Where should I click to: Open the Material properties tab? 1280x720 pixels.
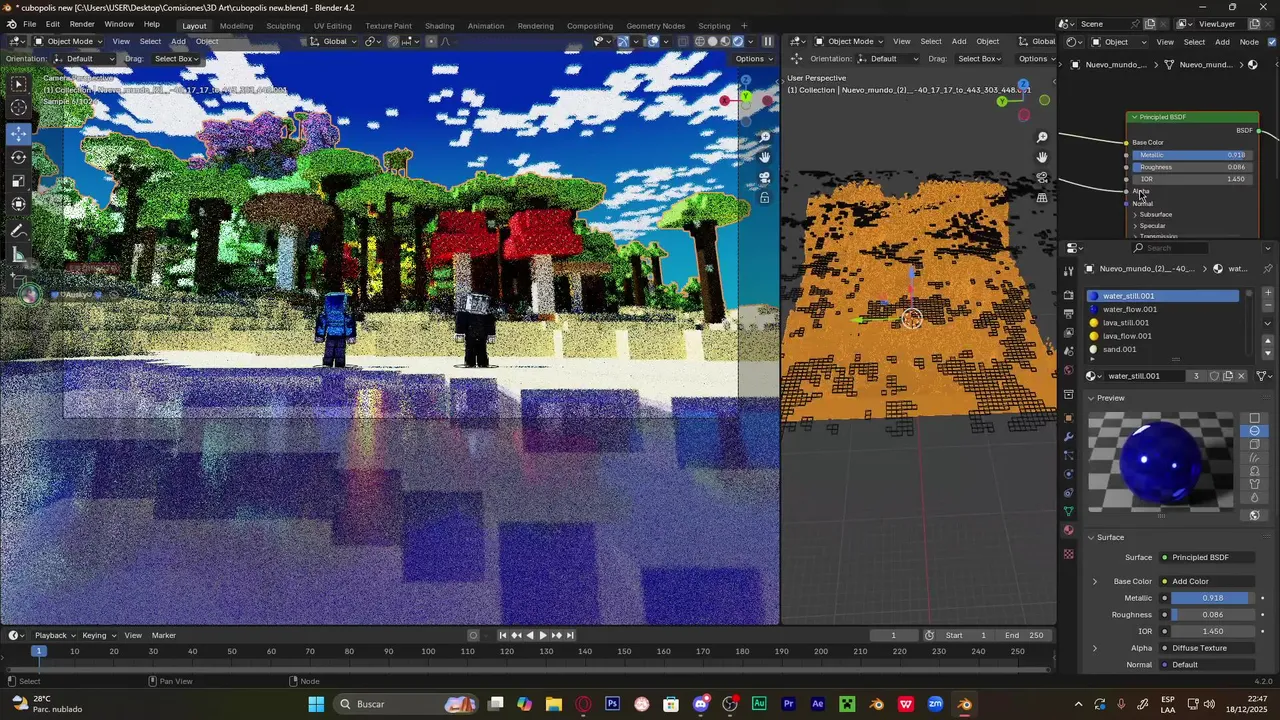point(1068,531)
